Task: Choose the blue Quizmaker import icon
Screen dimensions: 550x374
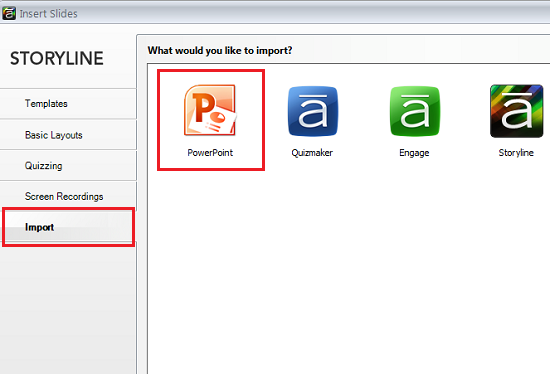Action: 313,111
